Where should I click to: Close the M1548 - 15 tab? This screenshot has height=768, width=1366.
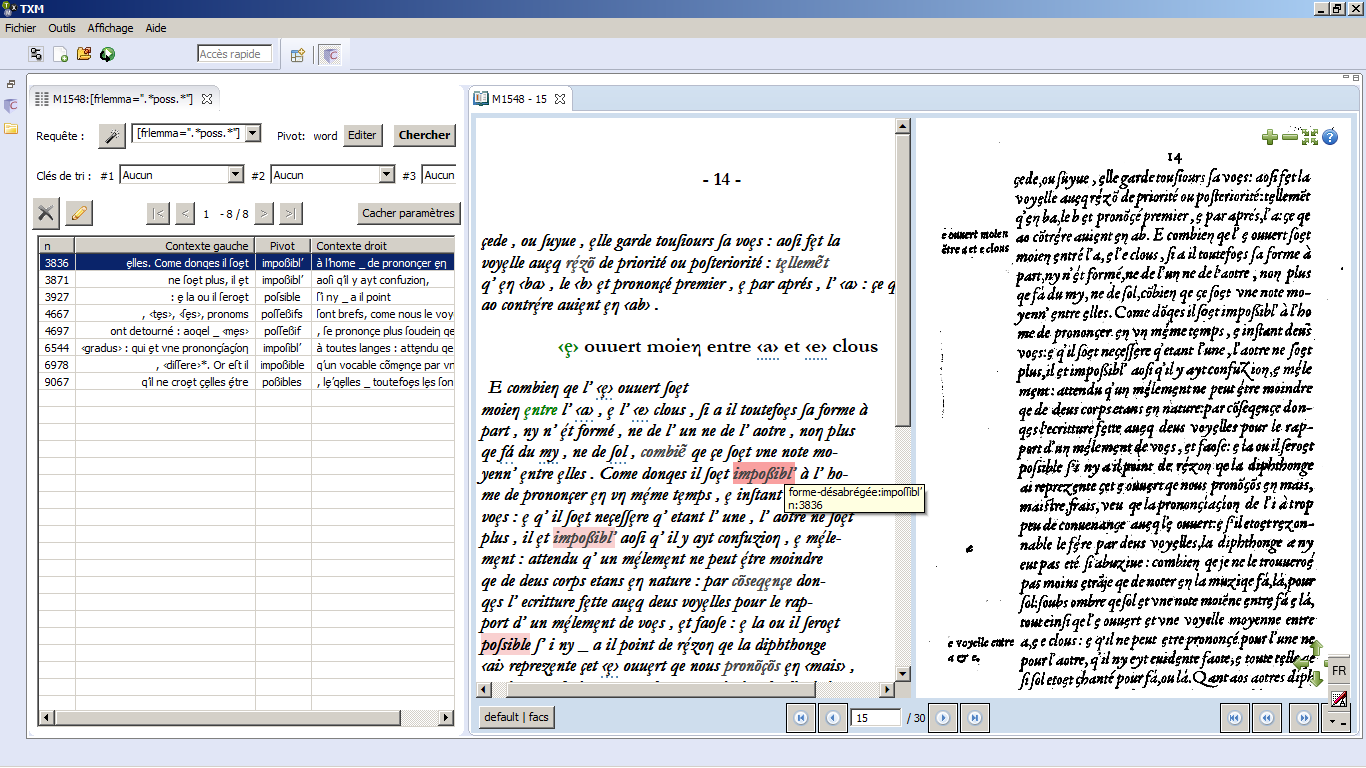point(560,99)
